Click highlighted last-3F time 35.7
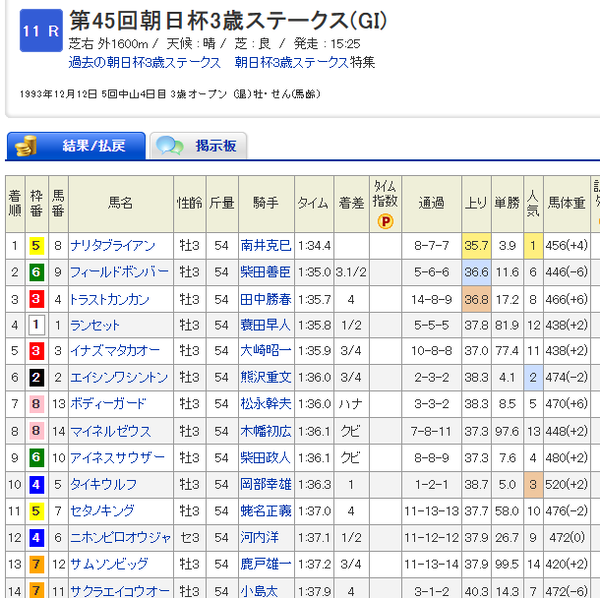 pos(476,246)
